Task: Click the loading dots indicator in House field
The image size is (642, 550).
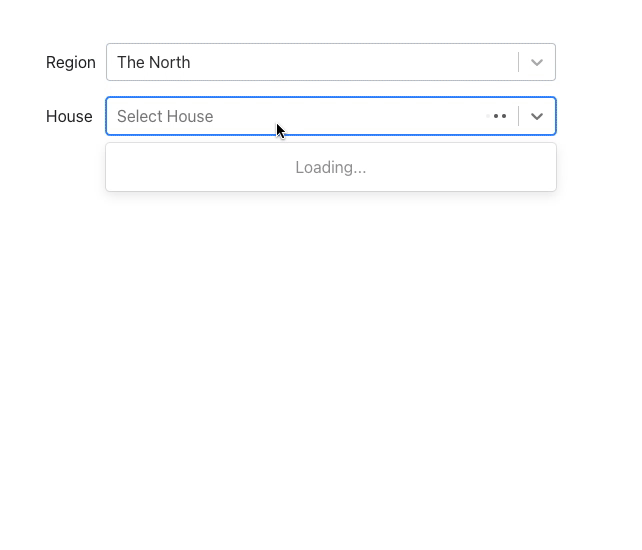Action: click(497, 116)
